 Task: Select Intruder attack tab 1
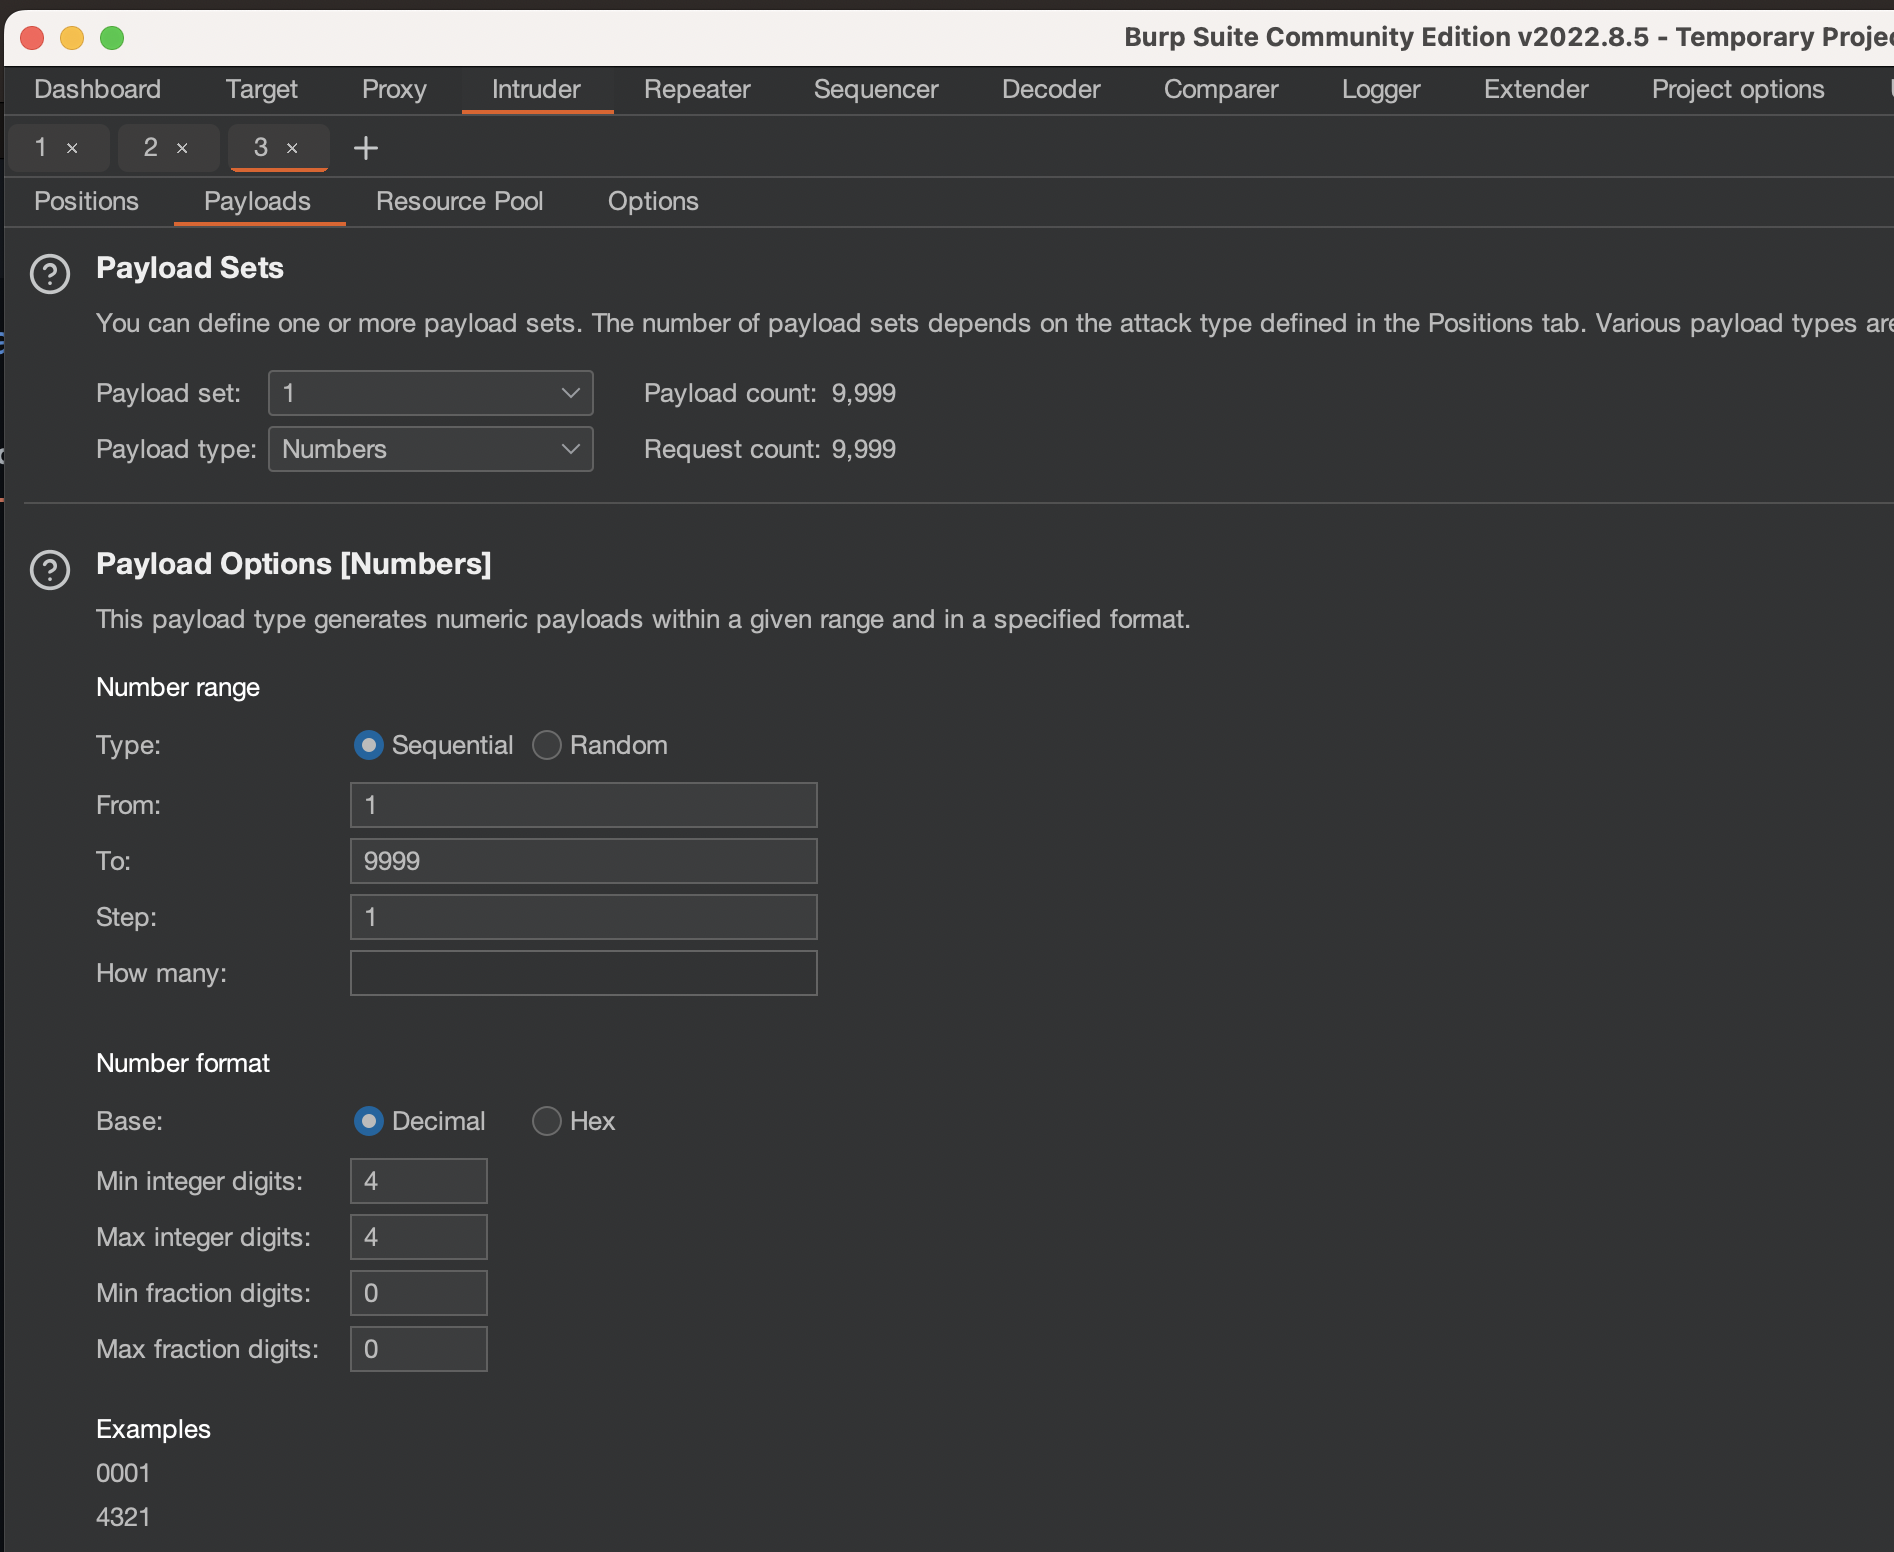pos(42,148)
